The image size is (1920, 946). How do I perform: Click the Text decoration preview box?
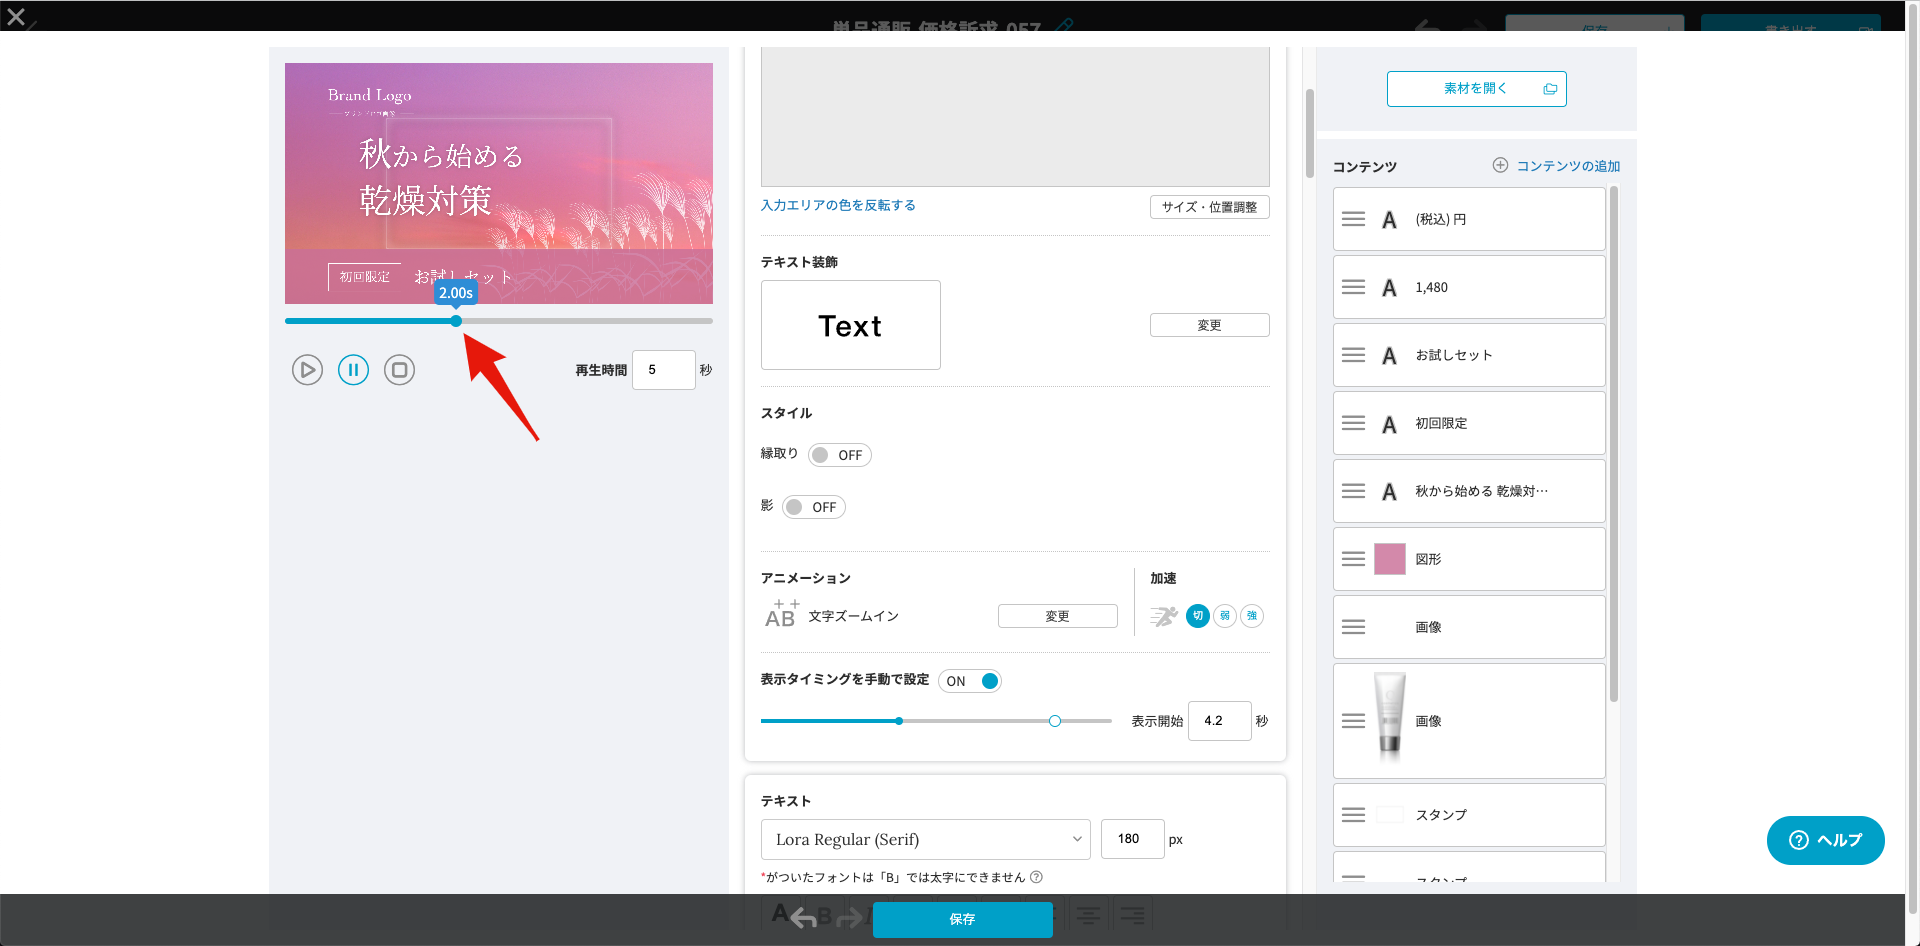click(850, 325)
